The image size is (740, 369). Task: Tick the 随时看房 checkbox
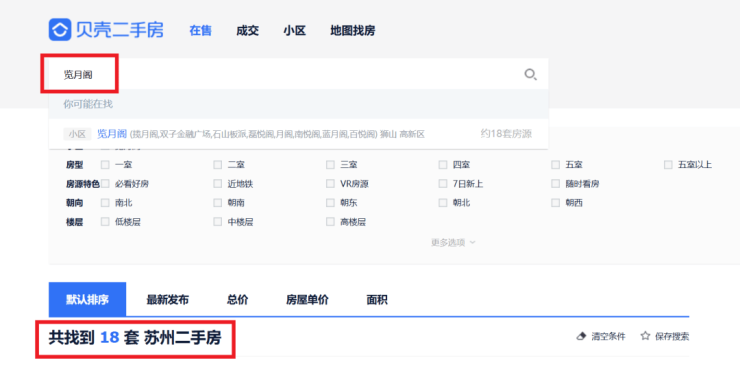(x=555, y=184)
